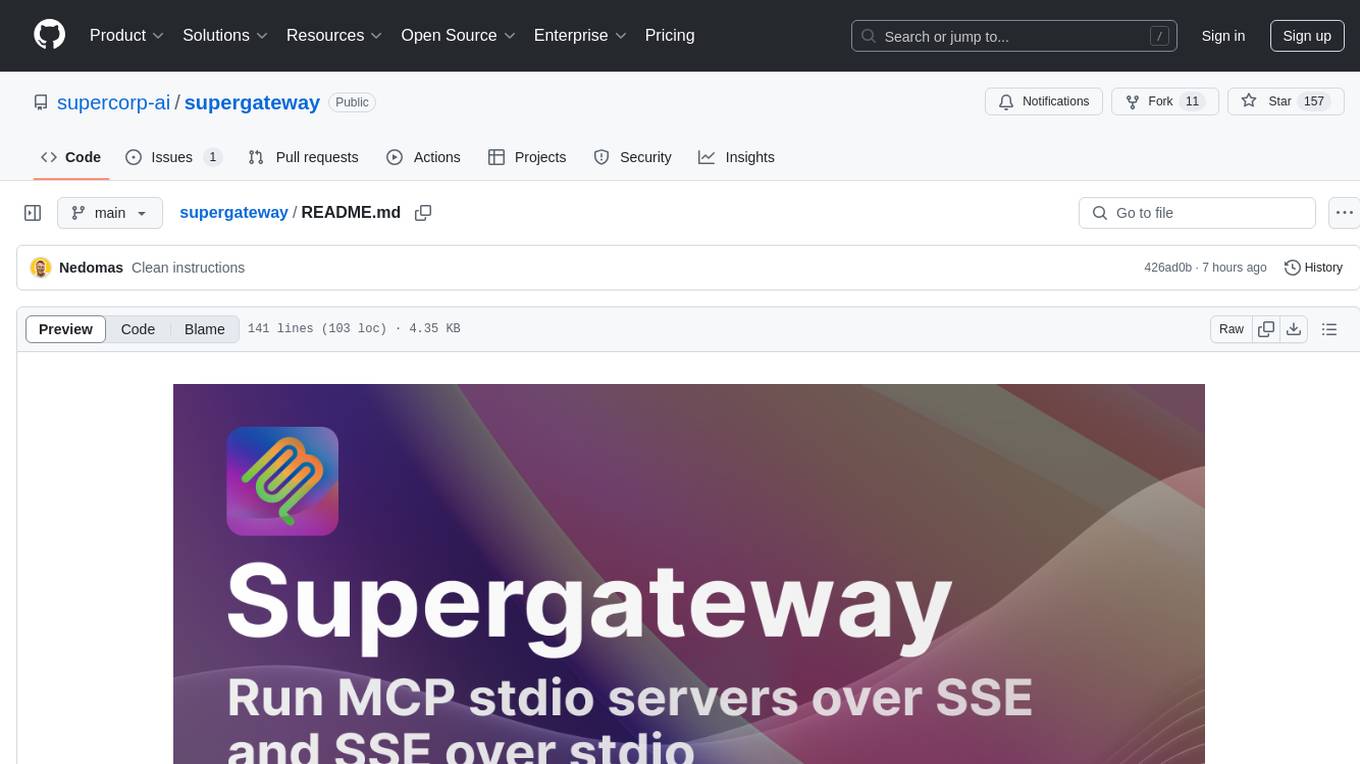1360x764 pixels.
Task: Switch to the Projects tab
Action: [x=527, y=157]
